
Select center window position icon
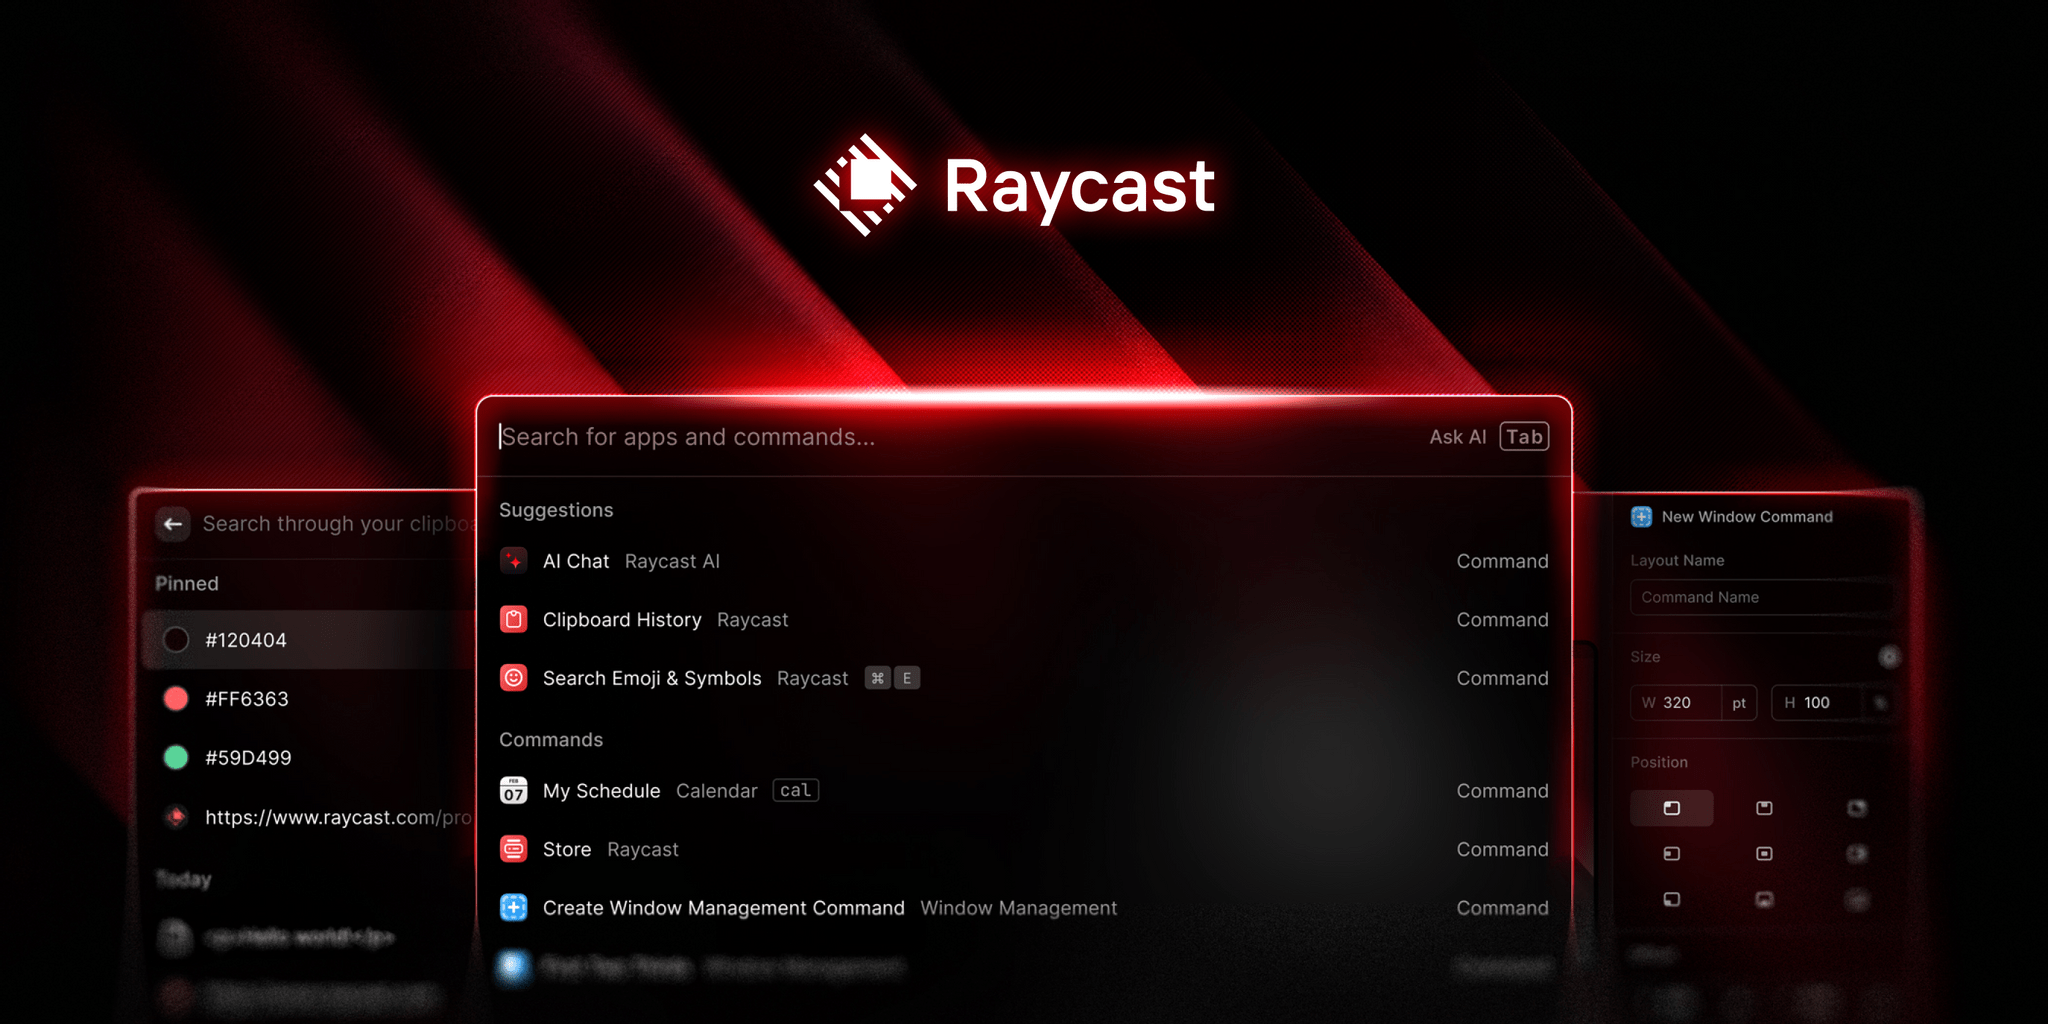click(x=1765, y=854)
